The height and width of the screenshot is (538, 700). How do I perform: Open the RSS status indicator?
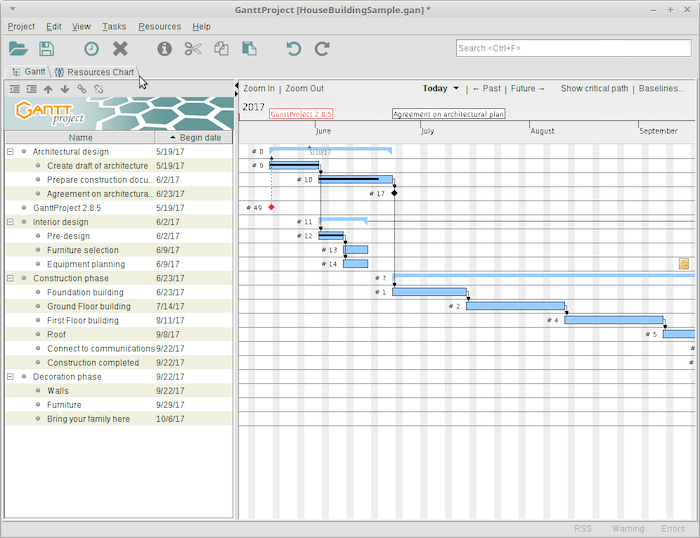coord(583,529)
